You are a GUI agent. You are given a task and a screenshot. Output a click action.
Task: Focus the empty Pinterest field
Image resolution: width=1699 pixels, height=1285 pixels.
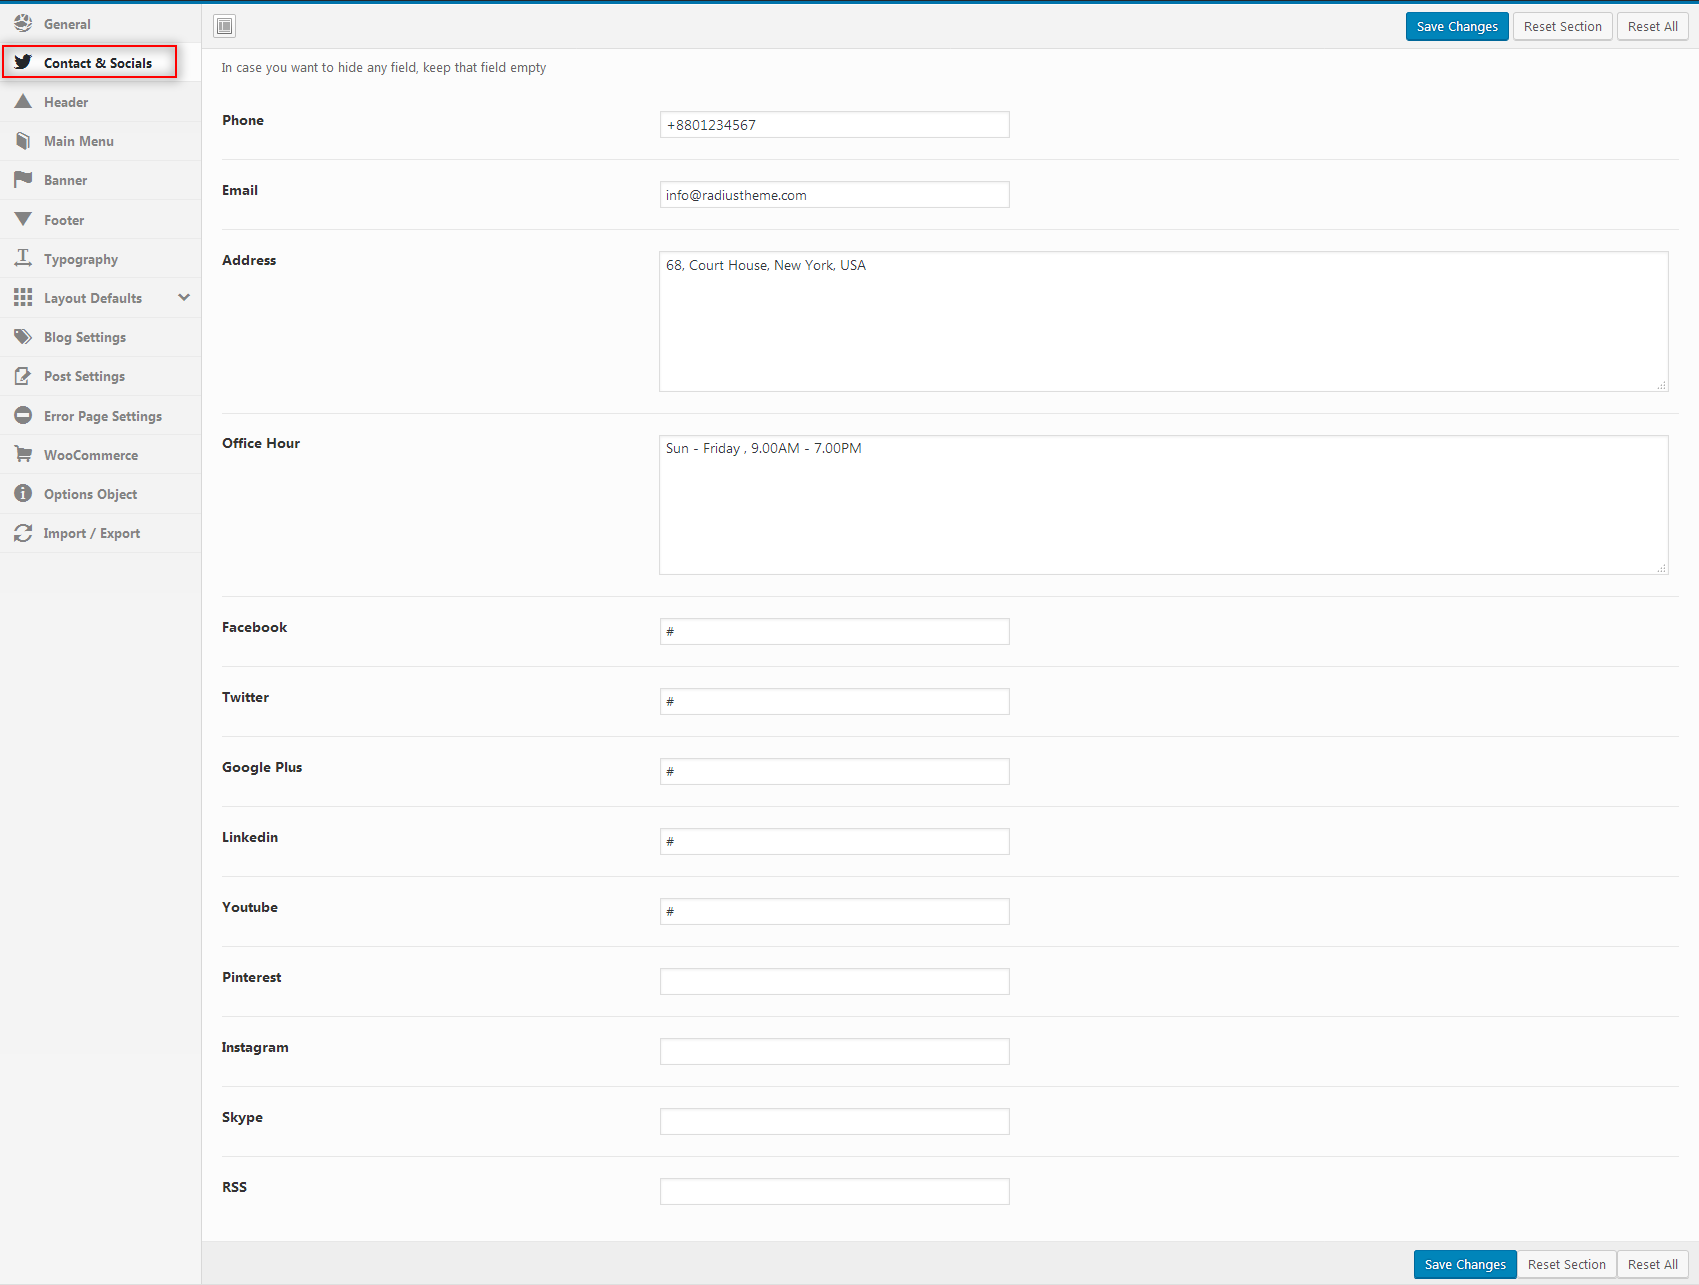coord(834,982)
